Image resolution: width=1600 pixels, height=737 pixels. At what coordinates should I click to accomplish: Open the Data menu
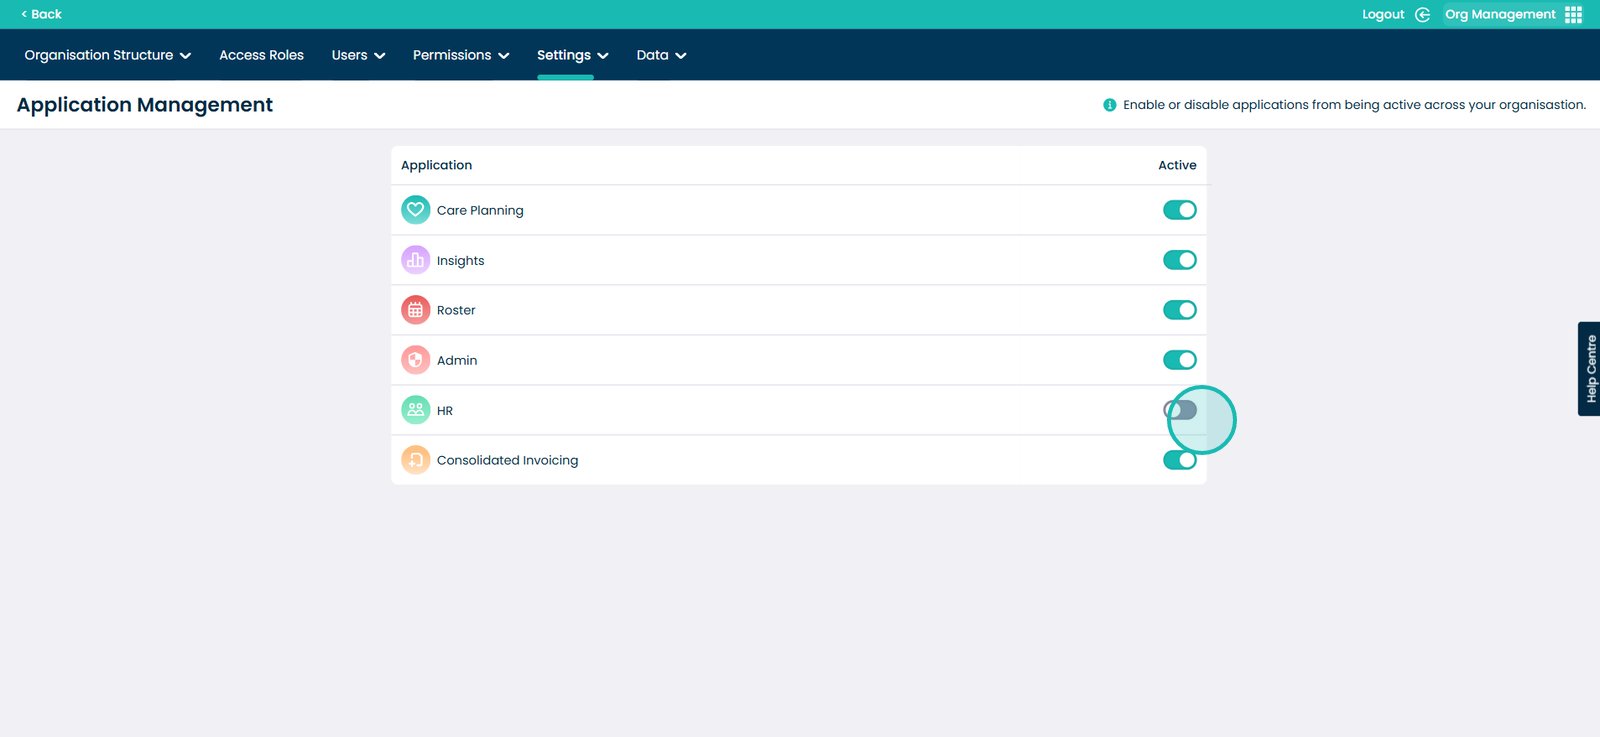point(660,55)
